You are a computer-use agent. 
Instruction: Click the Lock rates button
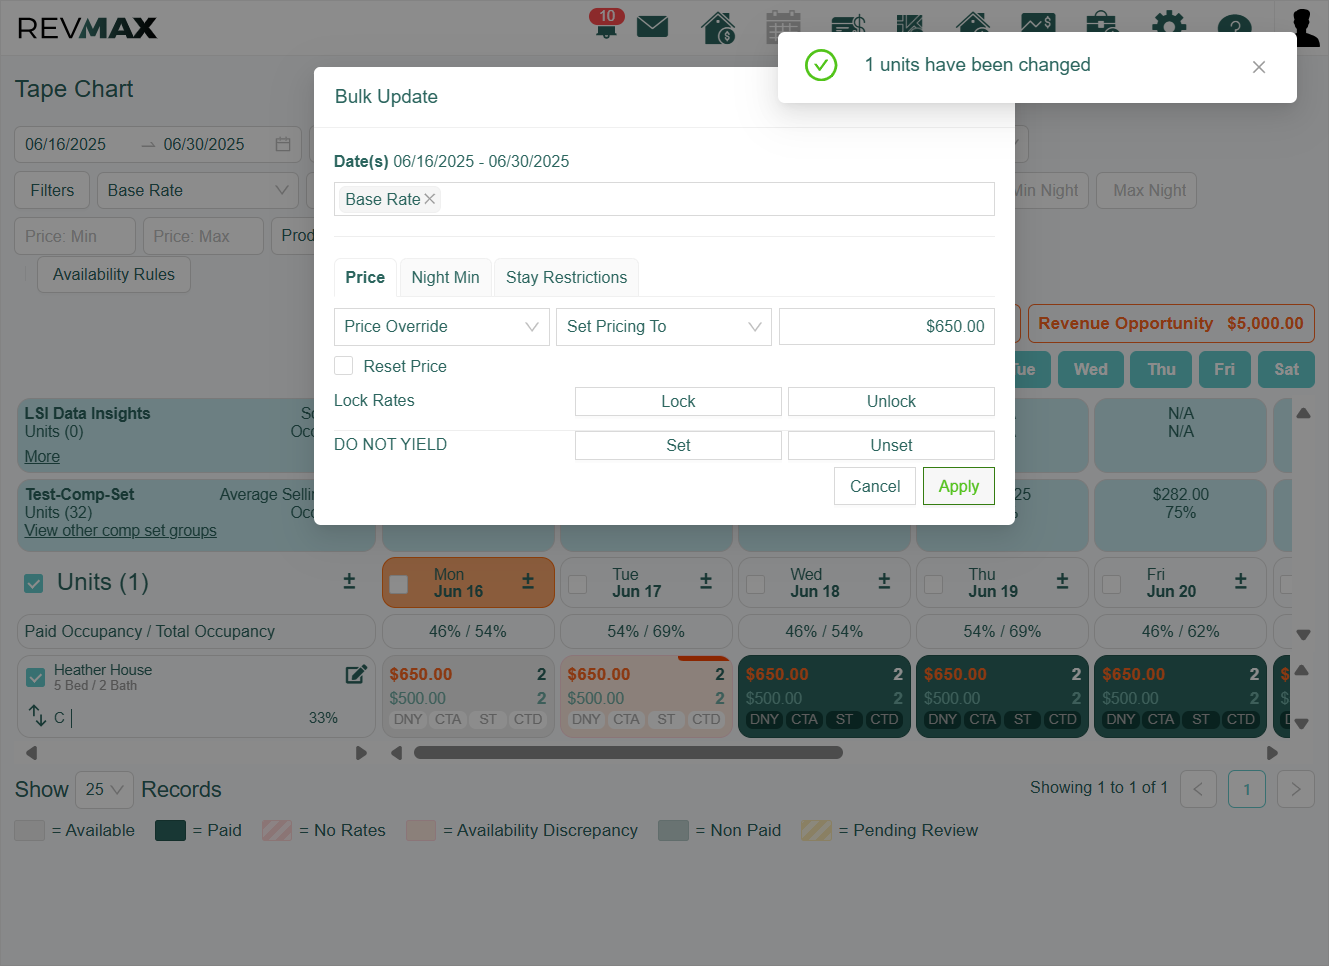pos(678,401)
